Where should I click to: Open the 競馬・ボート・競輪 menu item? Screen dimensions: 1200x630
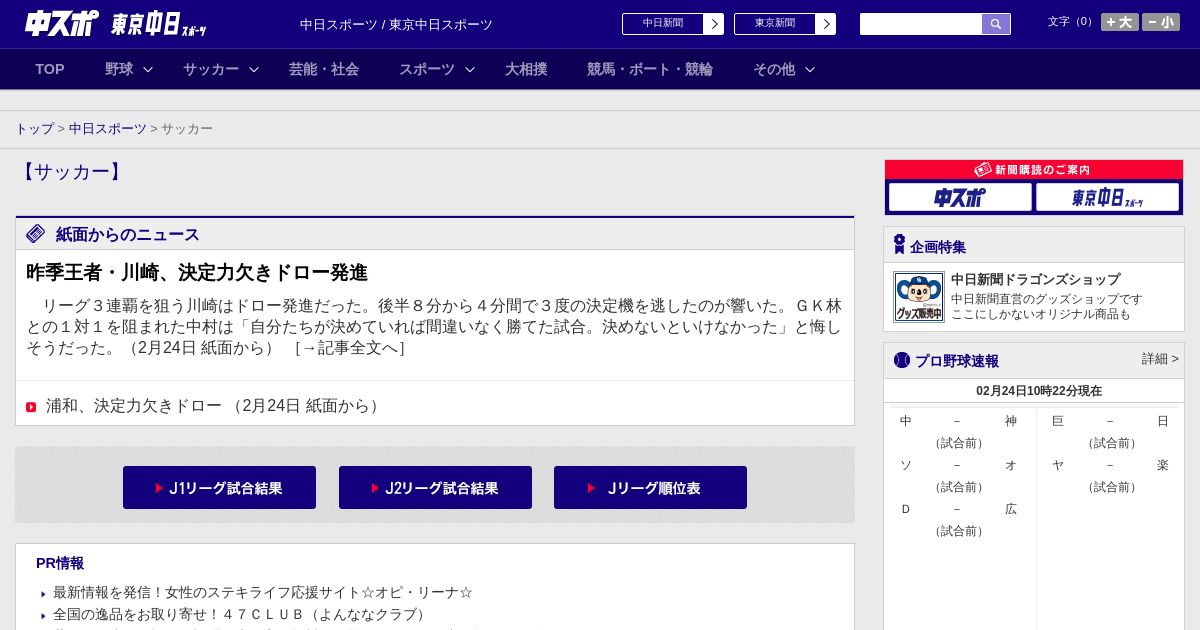coord(650,69)
